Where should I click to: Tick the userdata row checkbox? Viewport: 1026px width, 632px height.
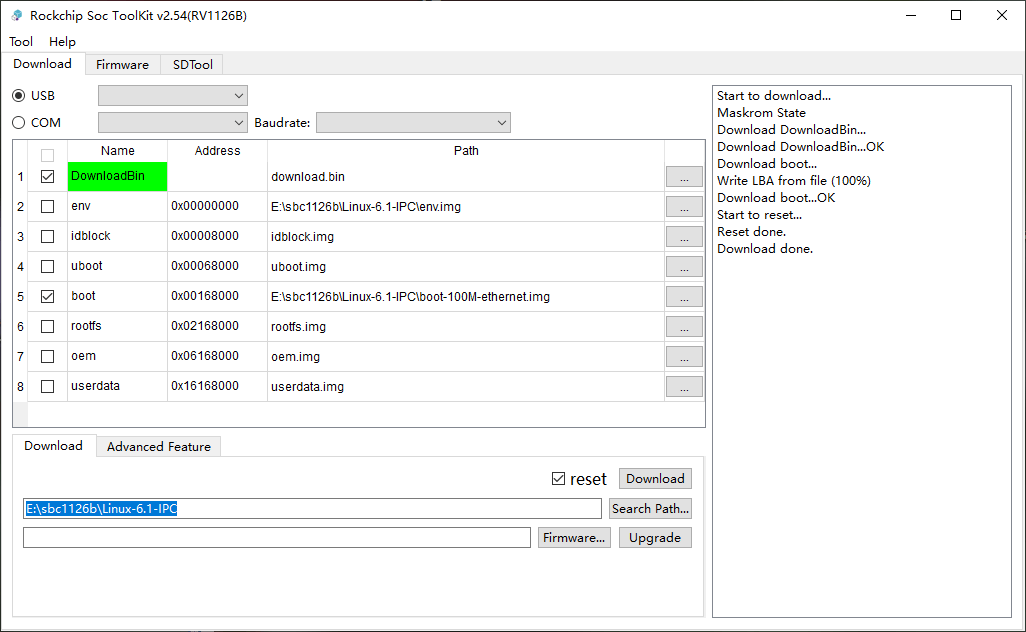(47, 387)
